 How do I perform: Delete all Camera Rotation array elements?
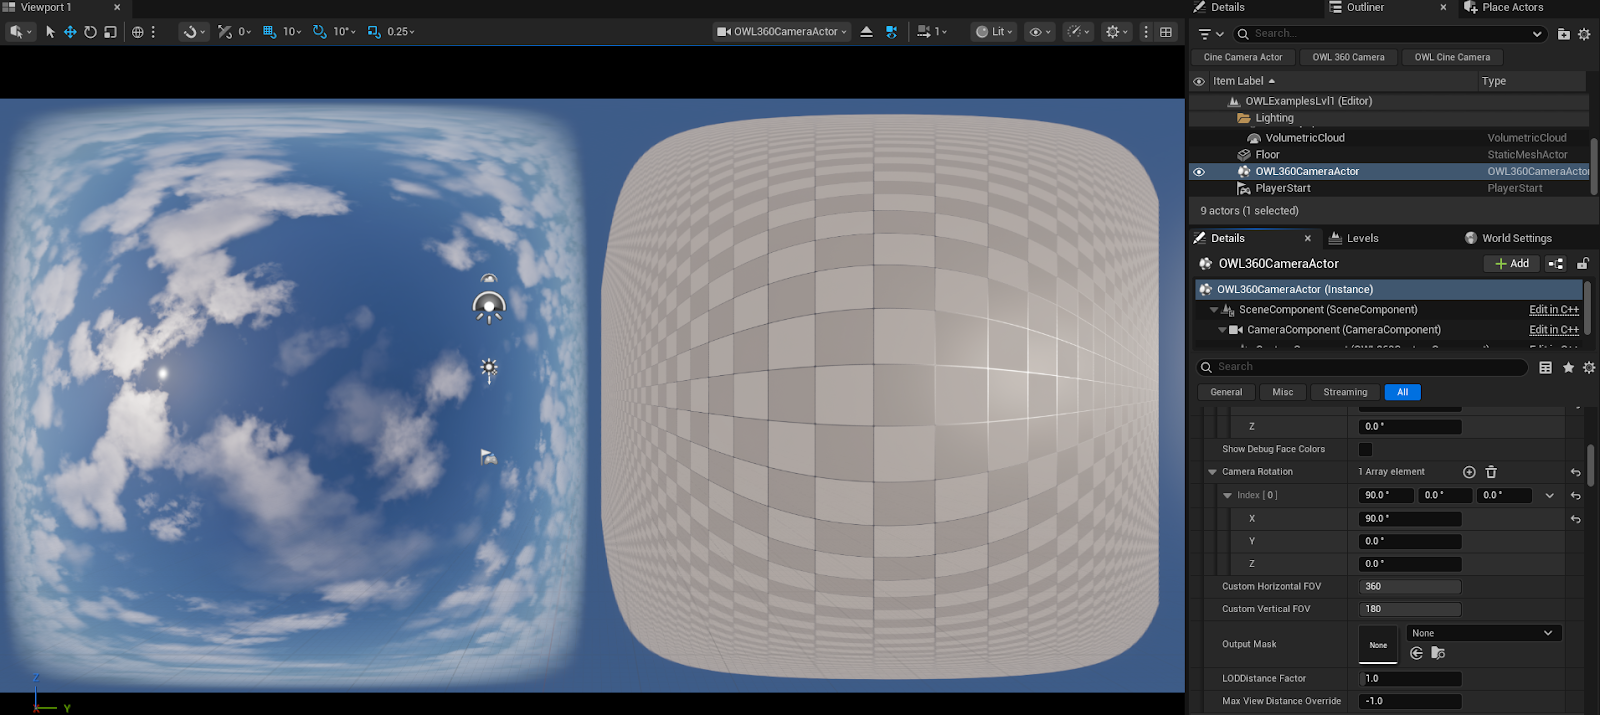click(x=1491, y=472)
